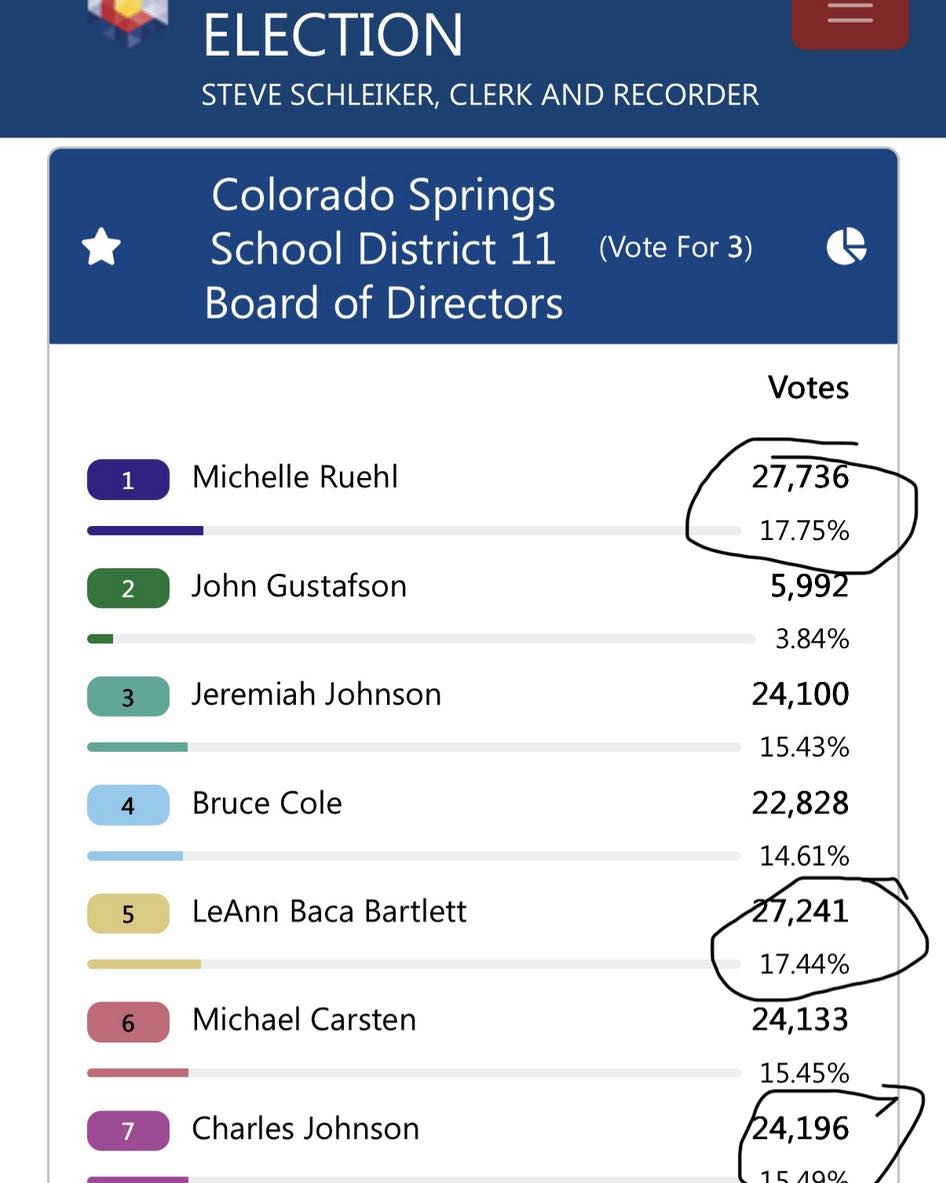Click the Steve Schleiker Clerk and Recorder text
This screenshot has width=946, height=1183.
tap(480, 95)
